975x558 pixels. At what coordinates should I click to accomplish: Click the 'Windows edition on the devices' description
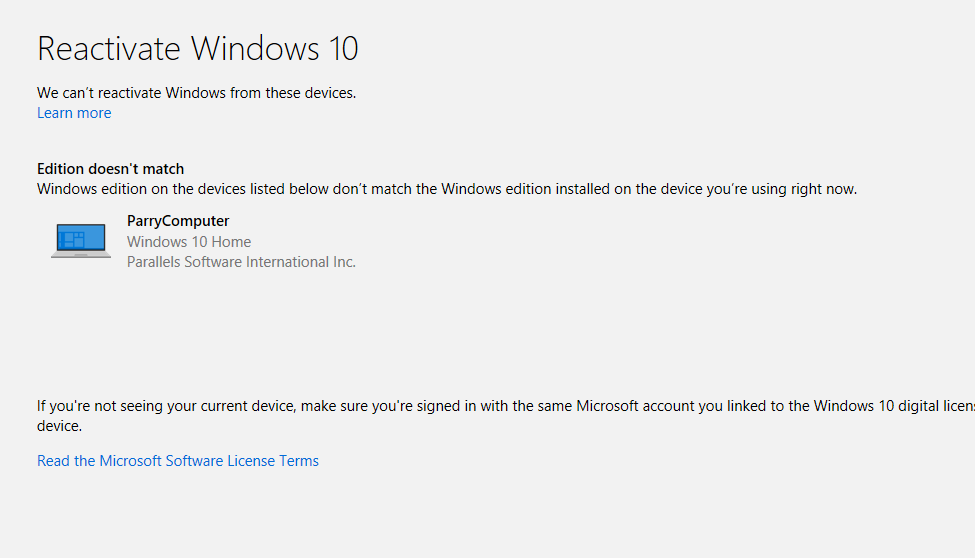(x=447, y=189)
